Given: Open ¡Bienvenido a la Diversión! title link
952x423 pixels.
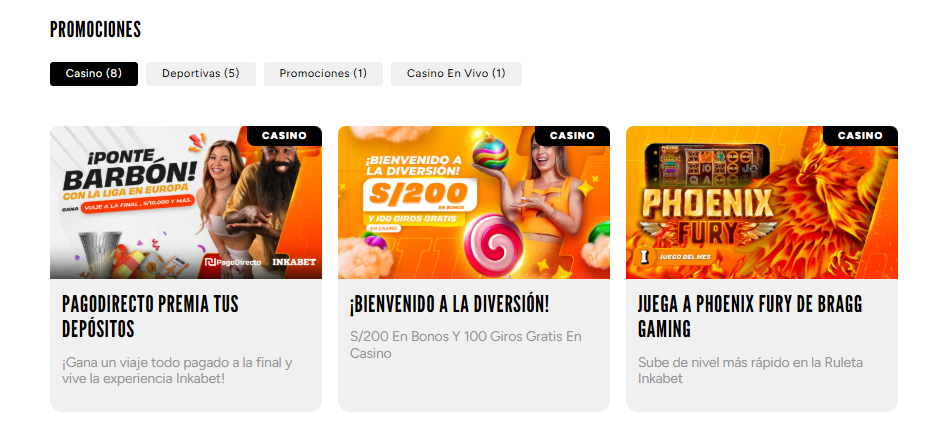Looking at the screenshot, I should [449, 304].
